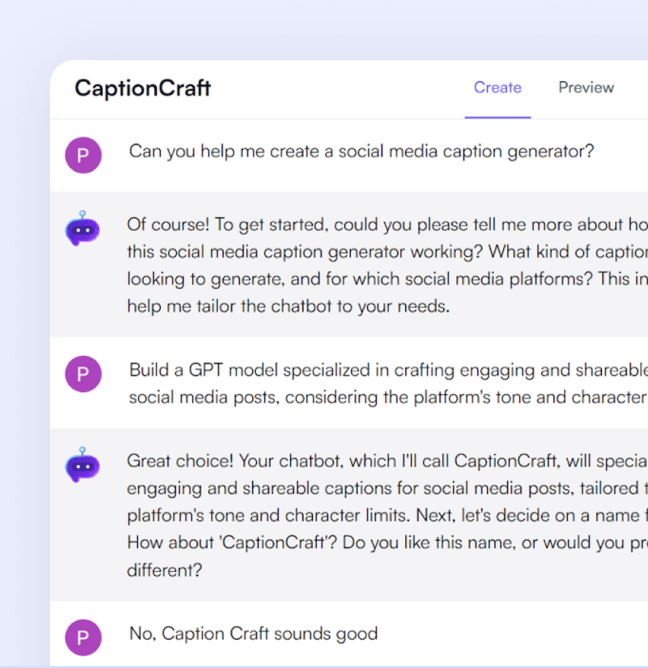Click the 'Of course! To get started' line
Viewport: 648px width, 668px height.
pos(386,224)
